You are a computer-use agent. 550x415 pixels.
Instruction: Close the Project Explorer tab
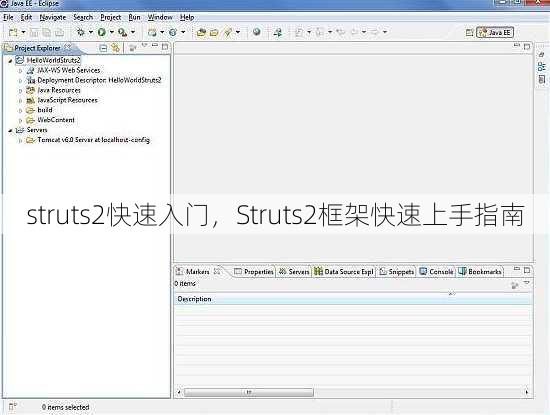point(68,47)
